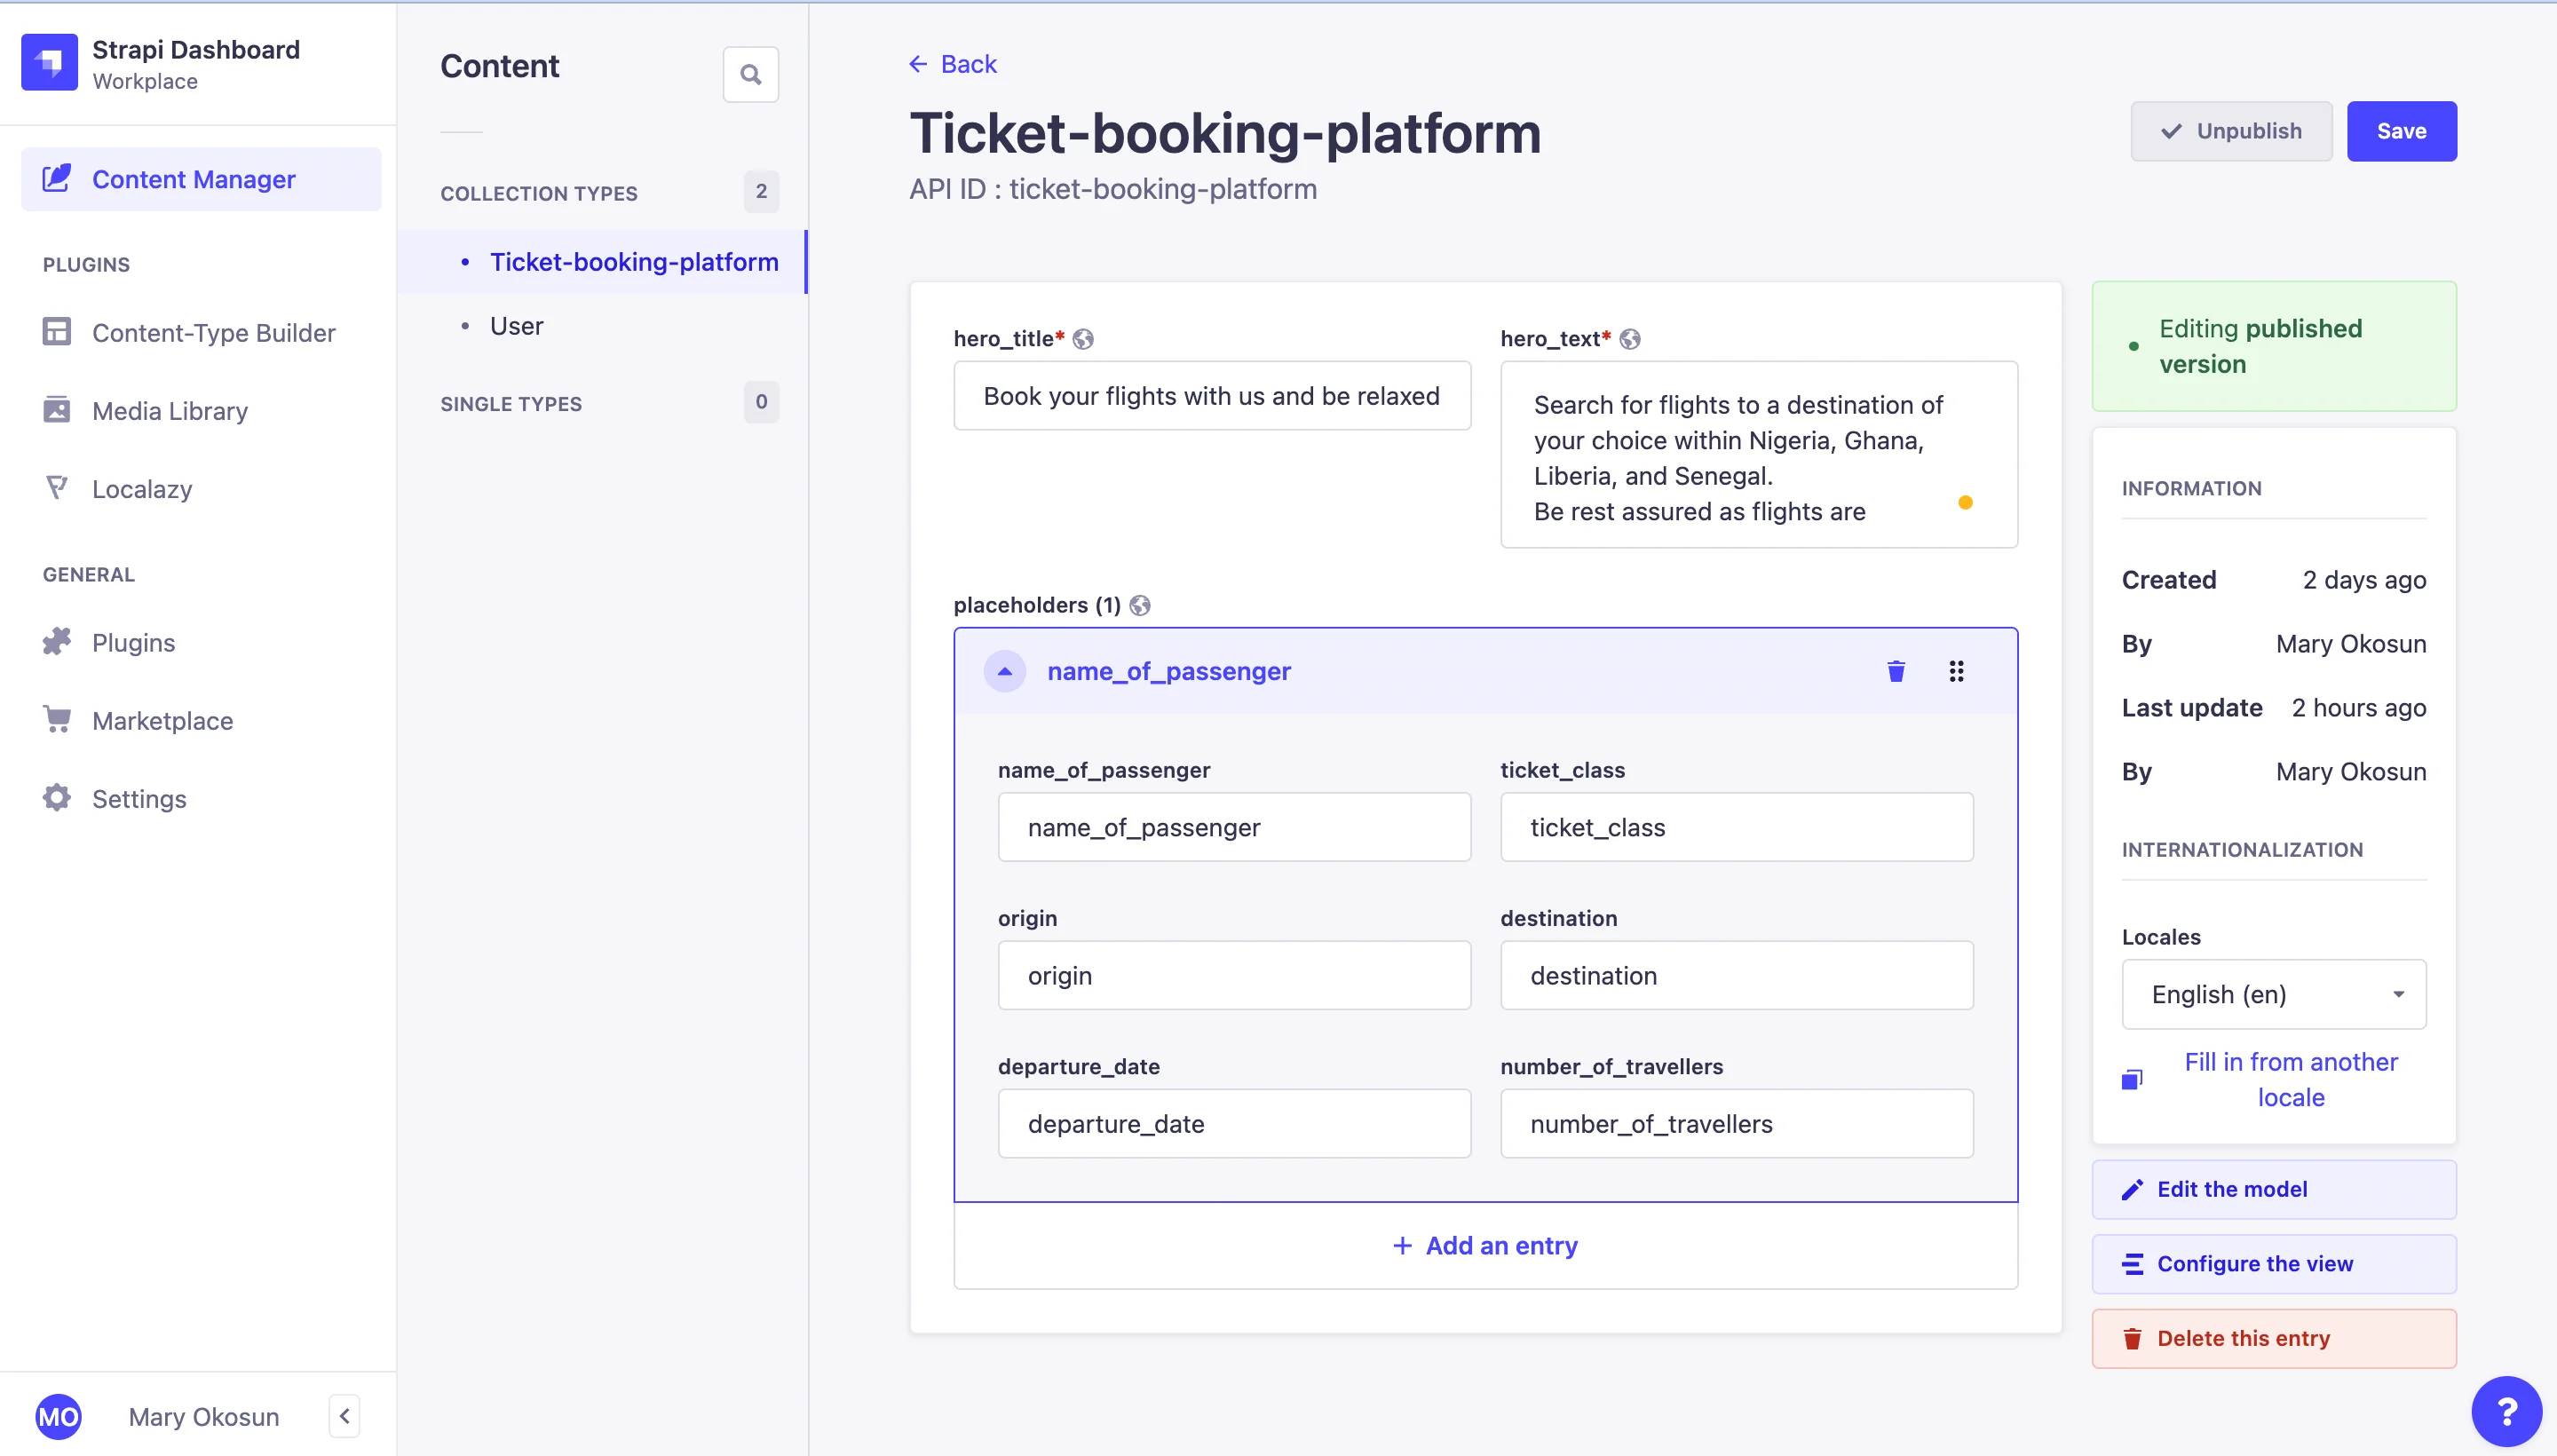
Task: Click into the hero_title input field
Action: point(1211,396)
